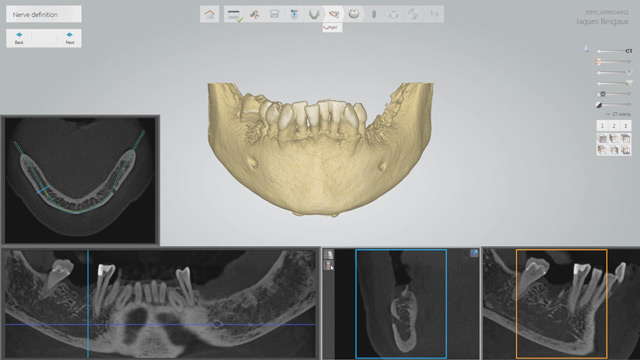Open the tools step beside the order icon

(254, 15)
